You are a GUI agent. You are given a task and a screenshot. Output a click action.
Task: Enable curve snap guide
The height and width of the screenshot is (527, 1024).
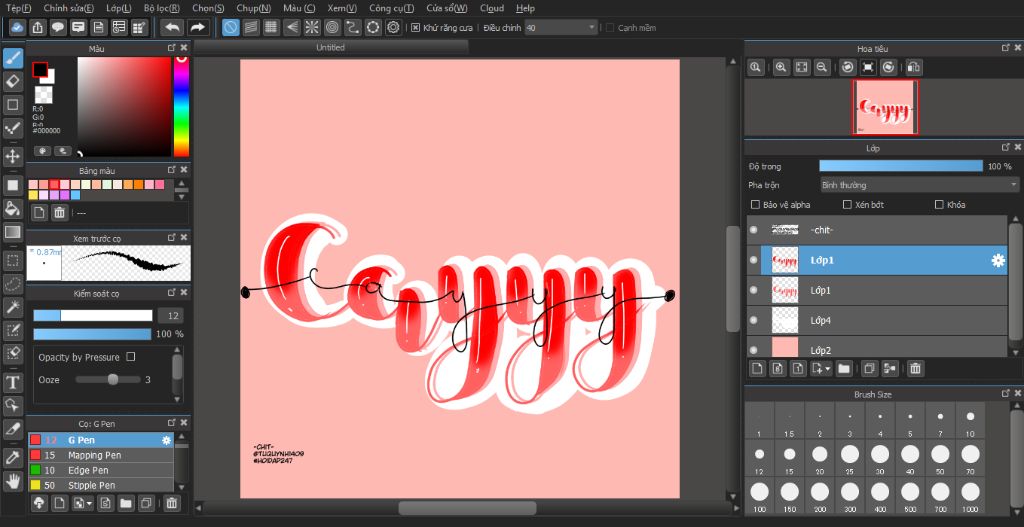point(353,27)
